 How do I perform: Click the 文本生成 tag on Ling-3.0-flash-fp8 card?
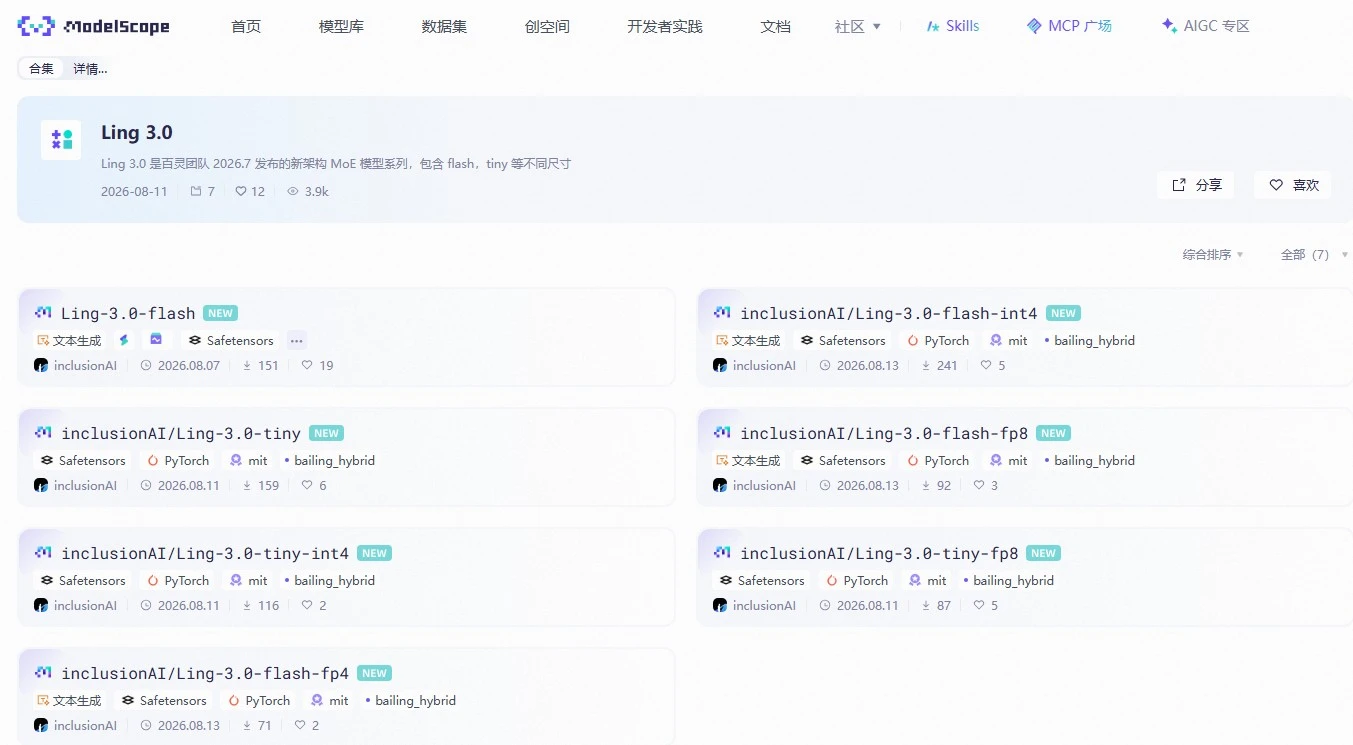(x=747, y=461)
